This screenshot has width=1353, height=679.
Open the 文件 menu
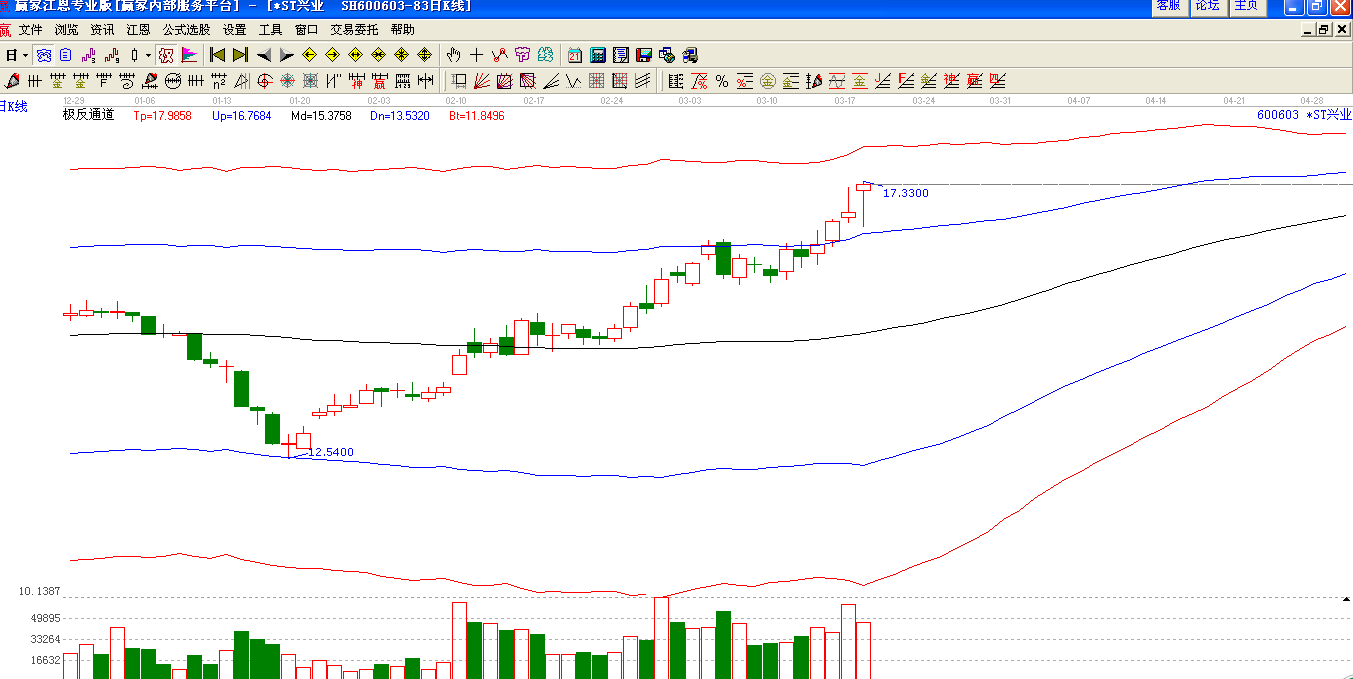point(31,30)
